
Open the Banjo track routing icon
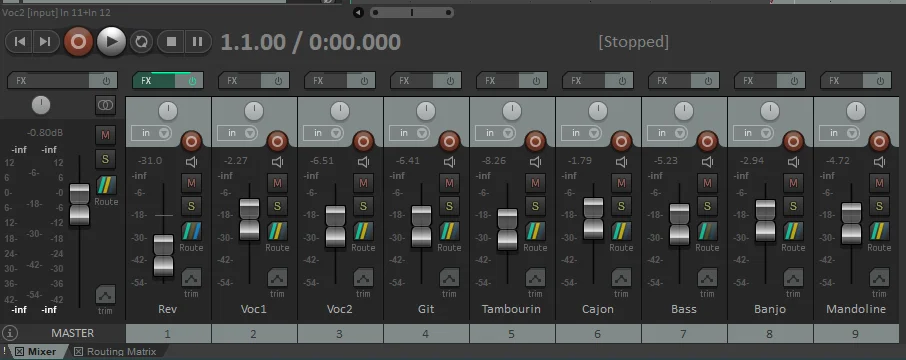[793, 231]
